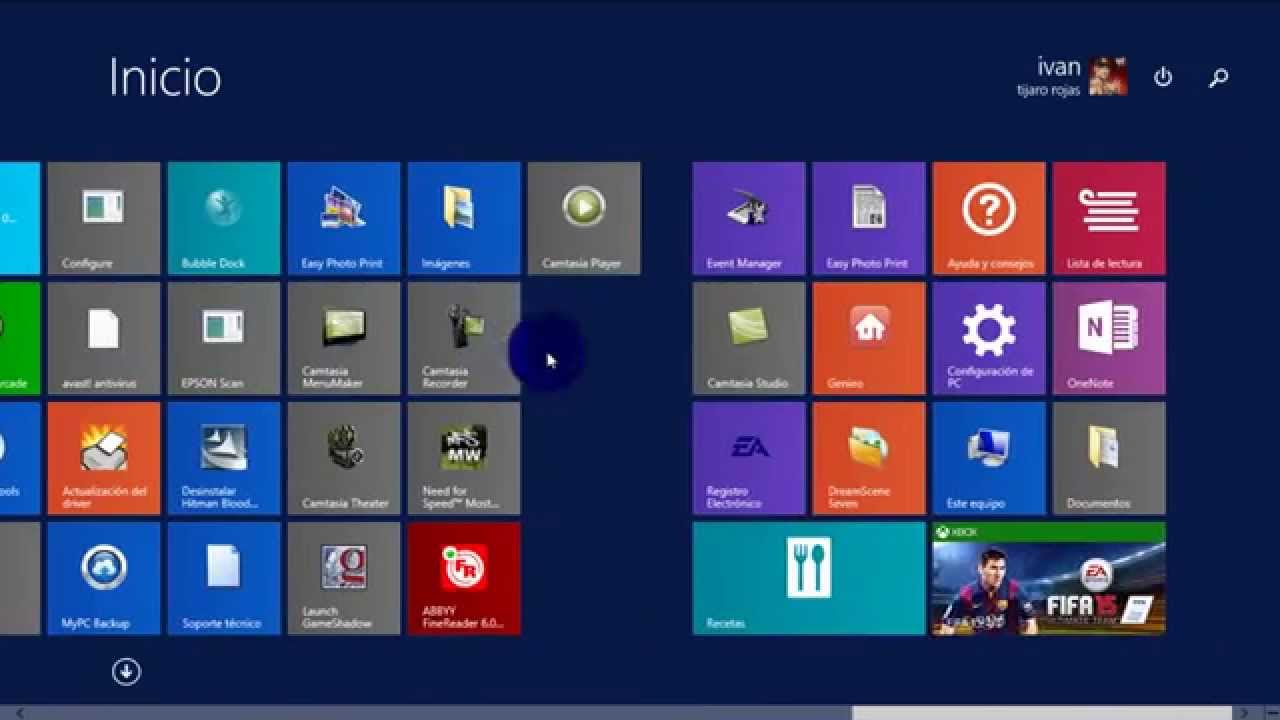Click the scrollbar left arrow

pyautogui.click(x=19, y=713)
